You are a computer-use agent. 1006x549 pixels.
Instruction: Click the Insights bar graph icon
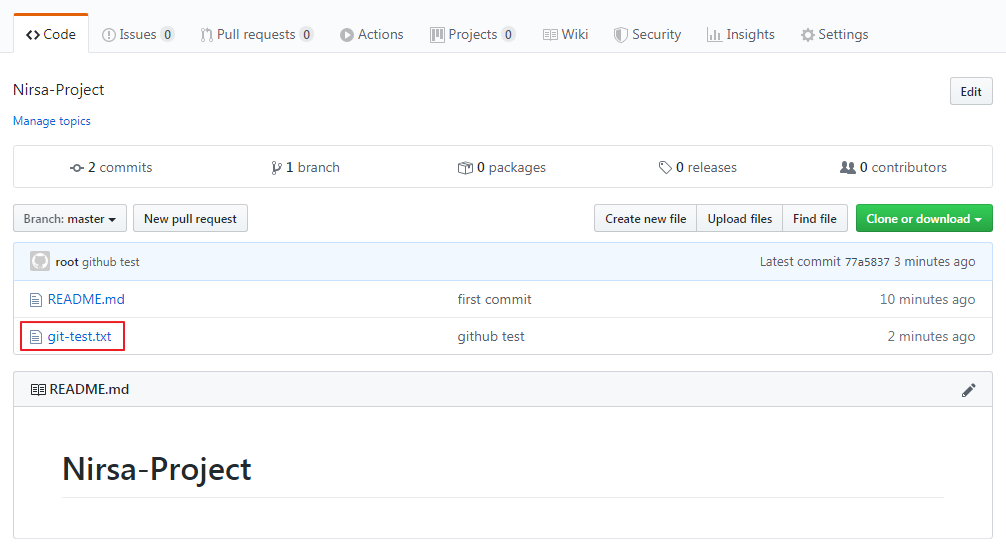(x=714, y=35)
